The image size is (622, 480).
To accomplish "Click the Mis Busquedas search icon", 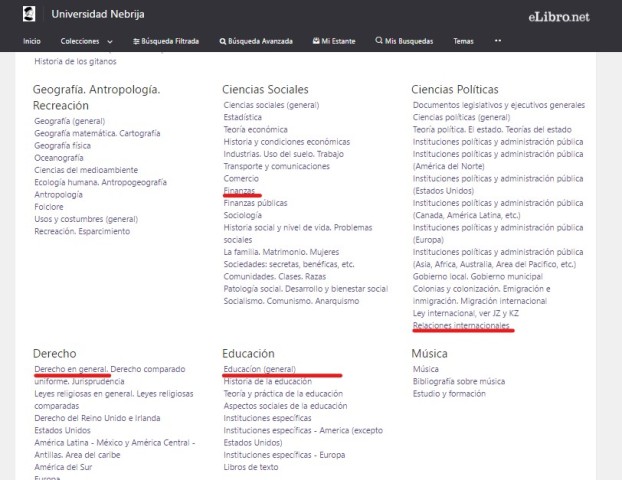I will tap(379, 40).
